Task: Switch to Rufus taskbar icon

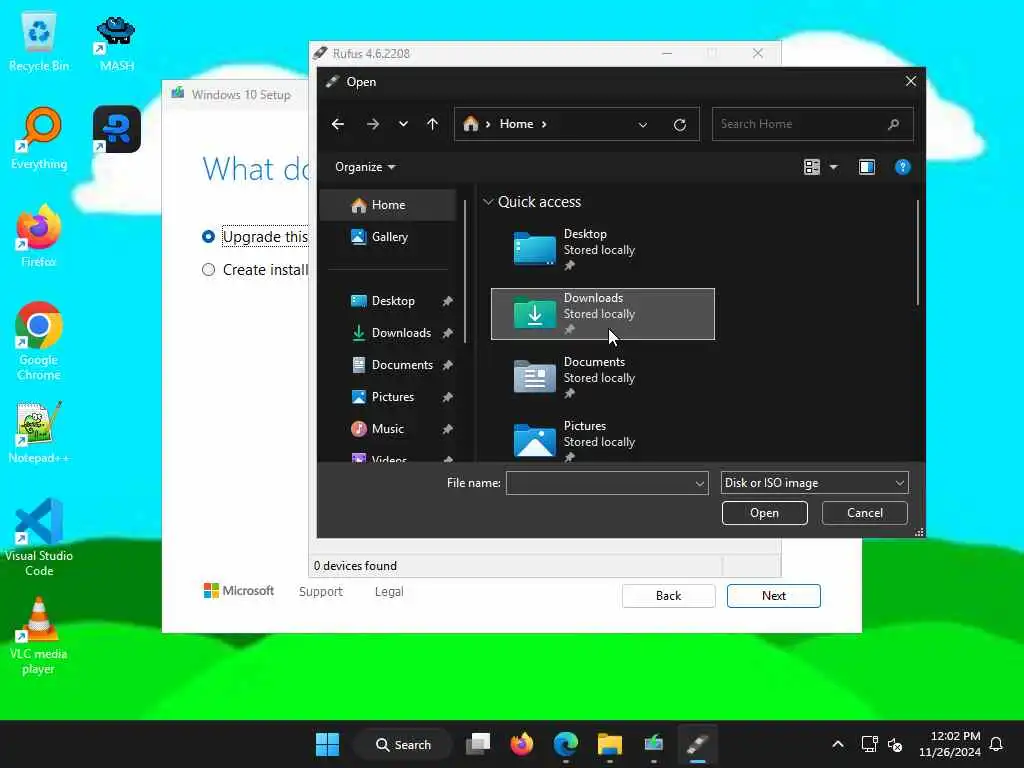Action: tap(697, 744)
